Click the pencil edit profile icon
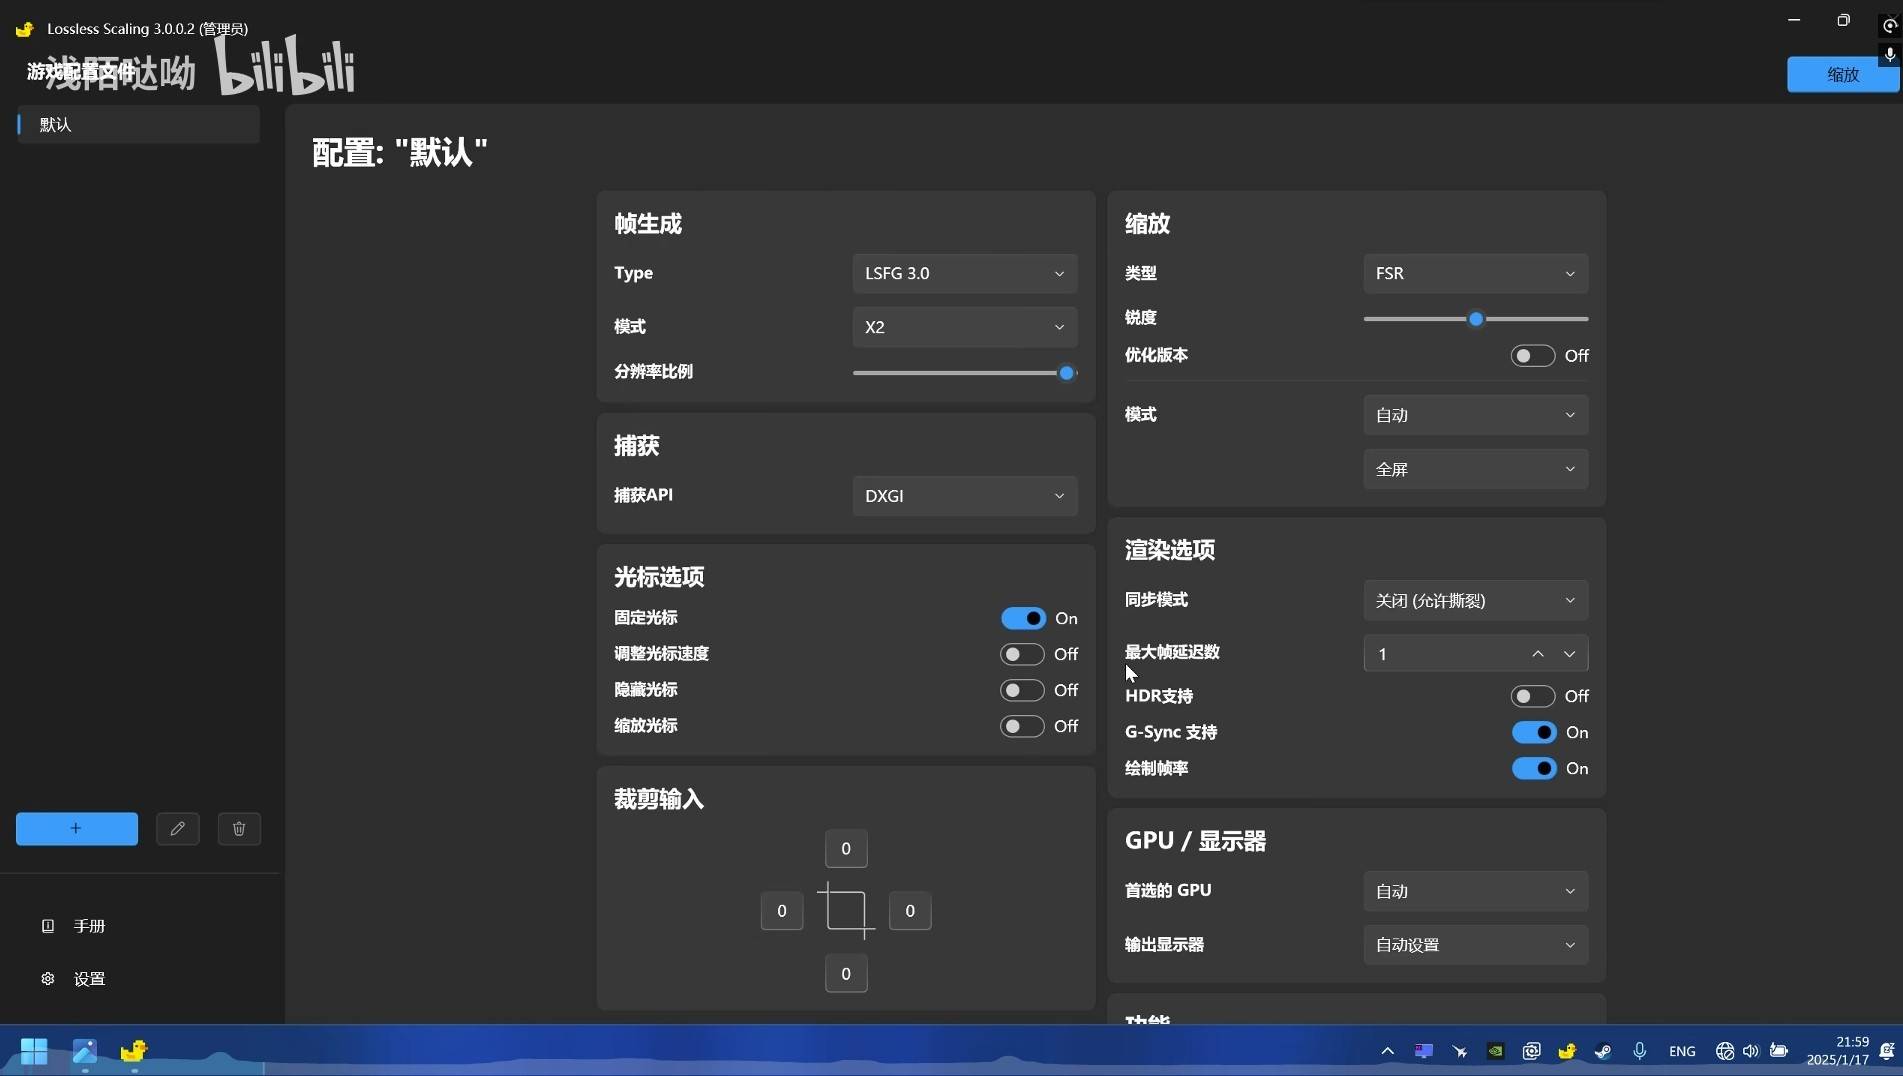1903x1076 pixels. (178, 829)
